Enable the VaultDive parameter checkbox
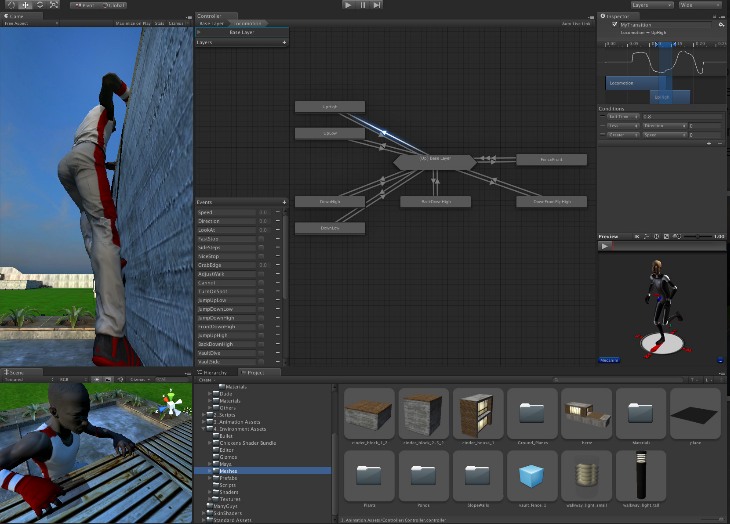730x524 pixels. pos(262,353)
